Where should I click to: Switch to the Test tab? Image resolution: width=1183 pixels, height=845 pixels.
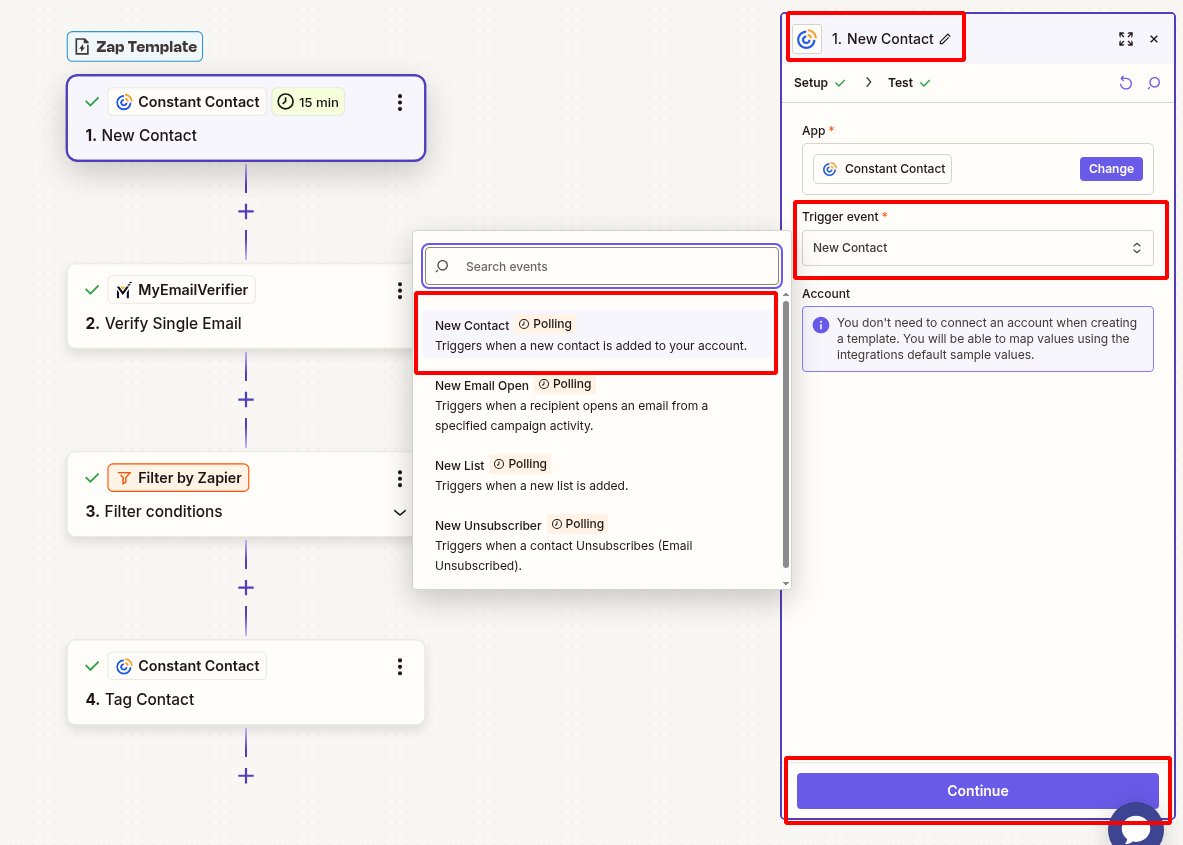(902, 83)
